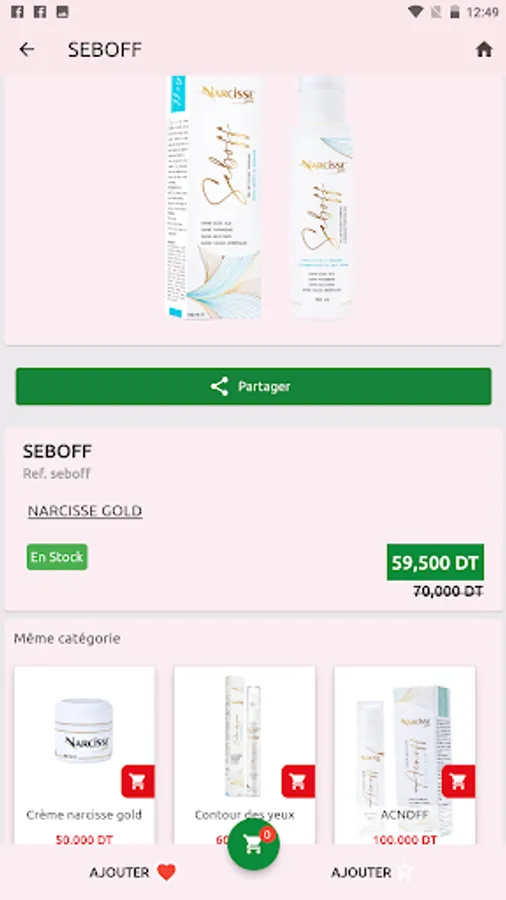This screenshot has width=506, height=900.
Task: Tap the basket icon beside right AJOUTER
Action: [x=405, y=872]
